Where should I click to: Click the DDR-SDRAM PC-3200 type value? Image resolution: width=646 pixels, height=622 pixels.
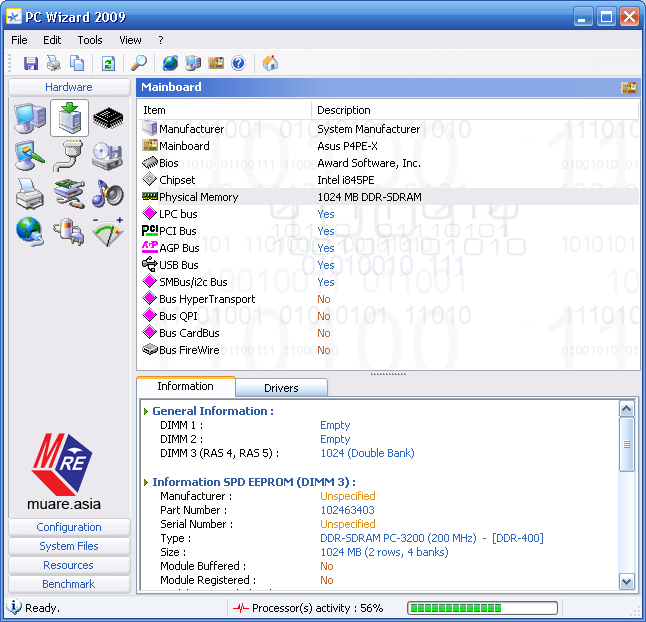click(432, 538)
